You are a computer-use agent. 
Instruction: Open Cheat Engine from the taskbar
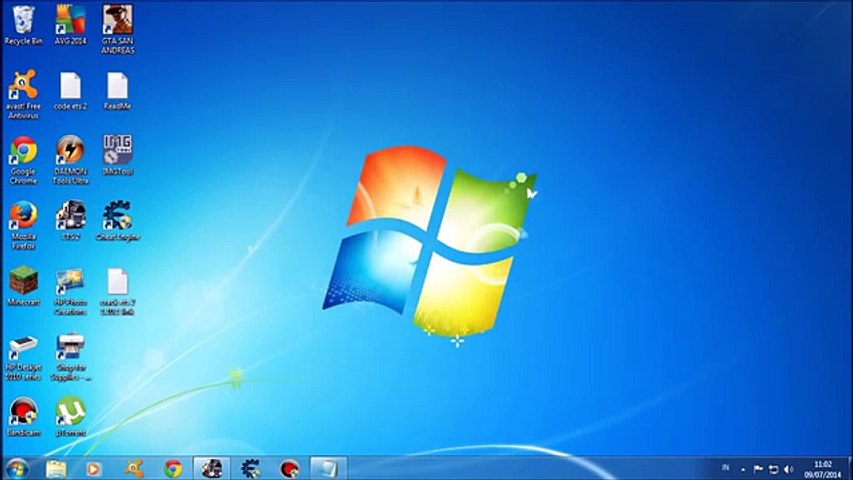point(250,469)
